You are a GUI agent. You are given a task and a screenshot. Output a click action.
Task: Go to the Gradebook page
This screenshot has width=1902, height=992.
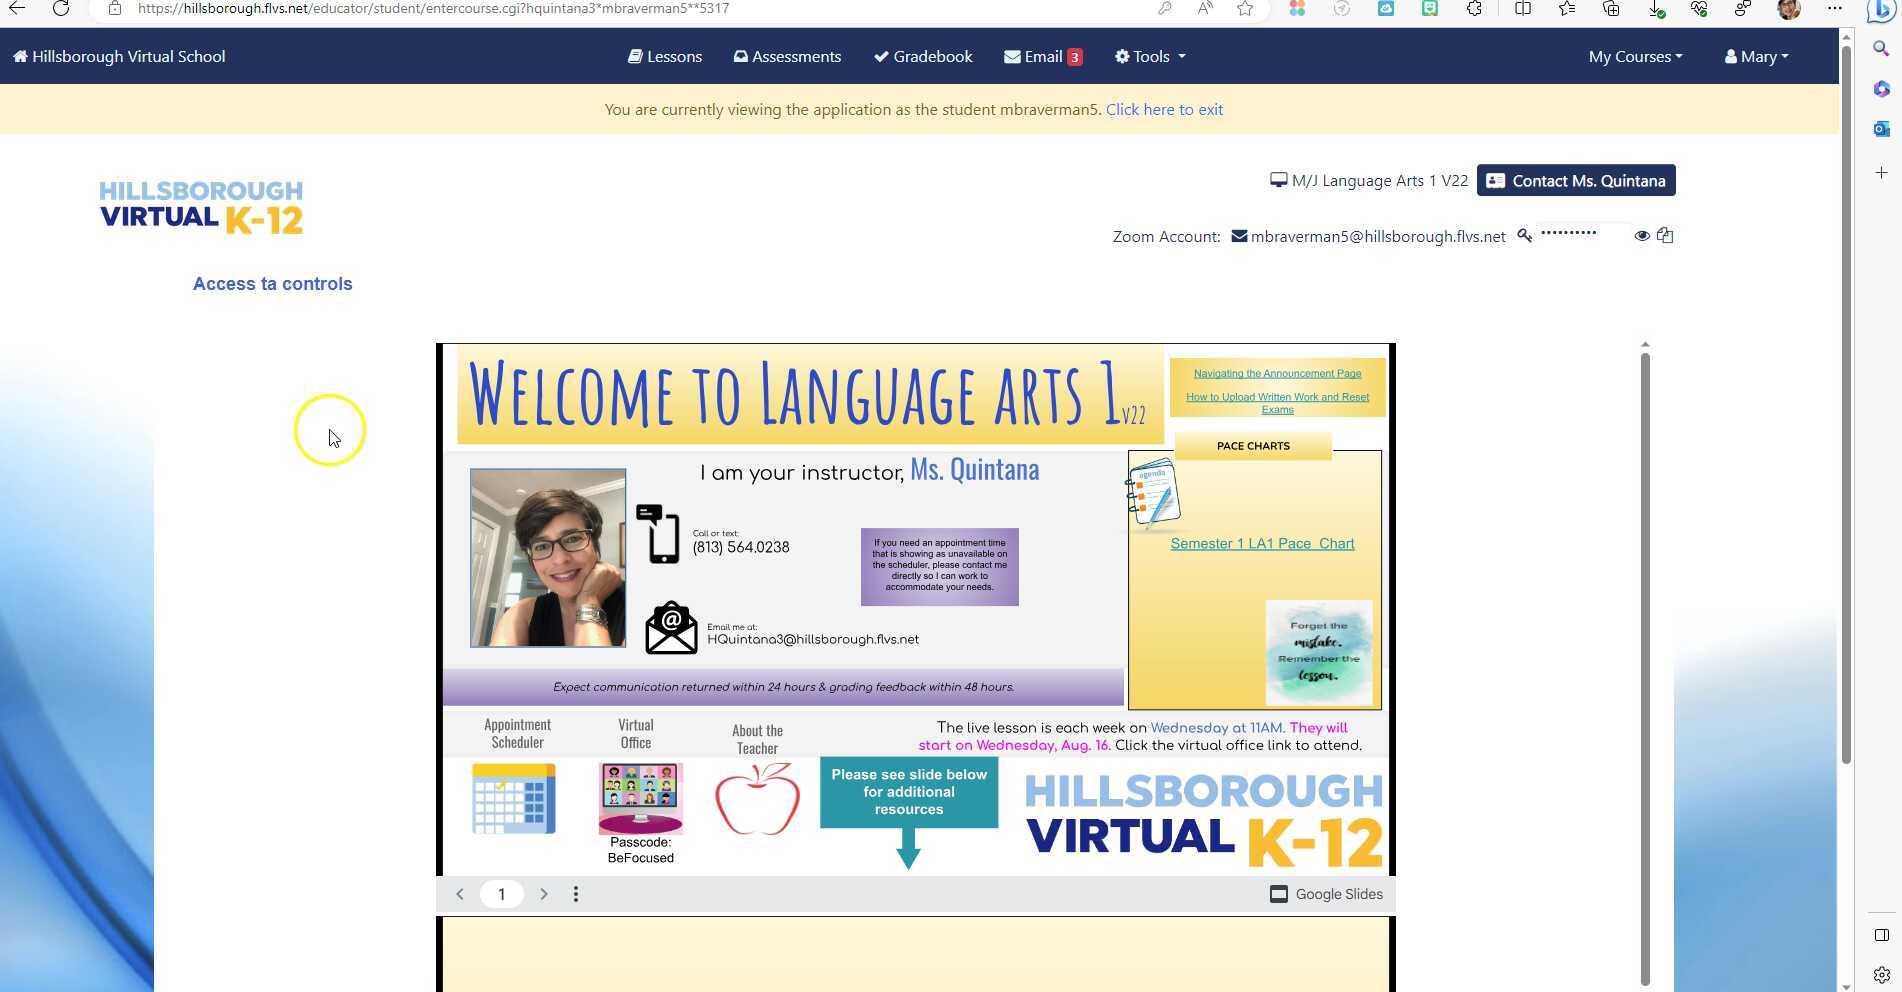(x=923, y=57)
